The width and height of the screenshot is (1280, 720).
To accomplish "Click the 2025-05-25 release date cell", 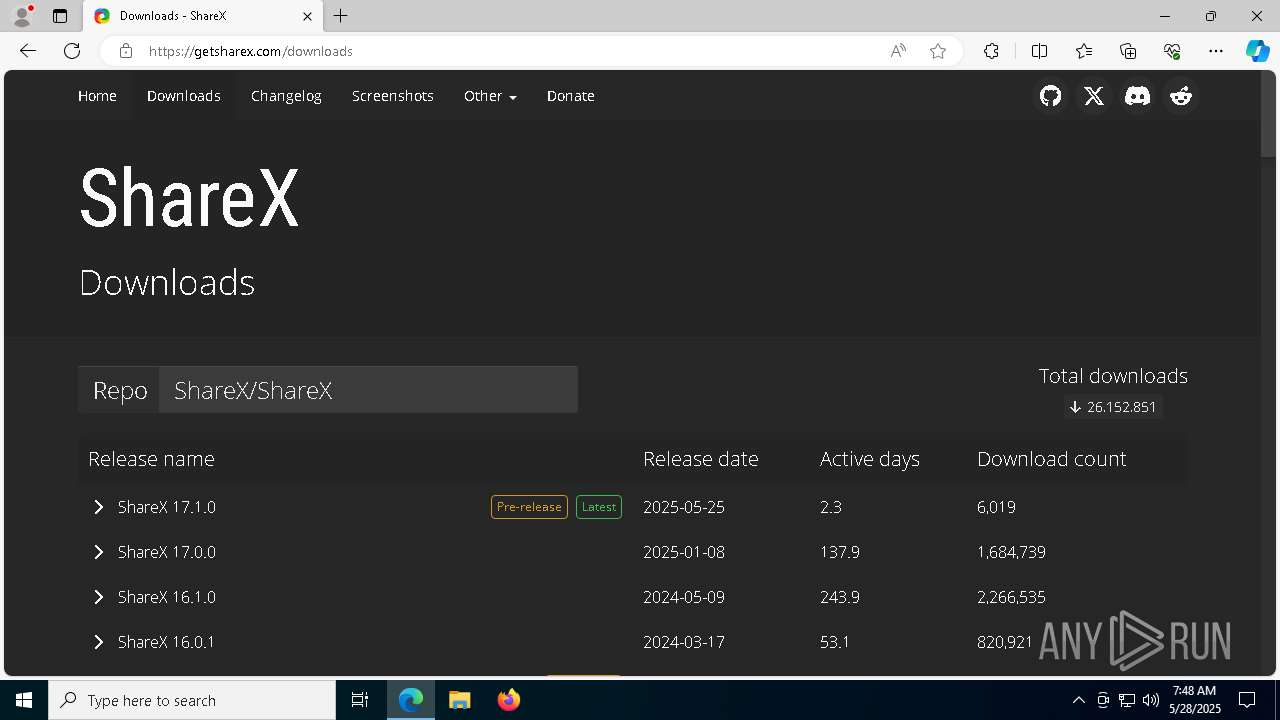I will [x=684, y=507].
